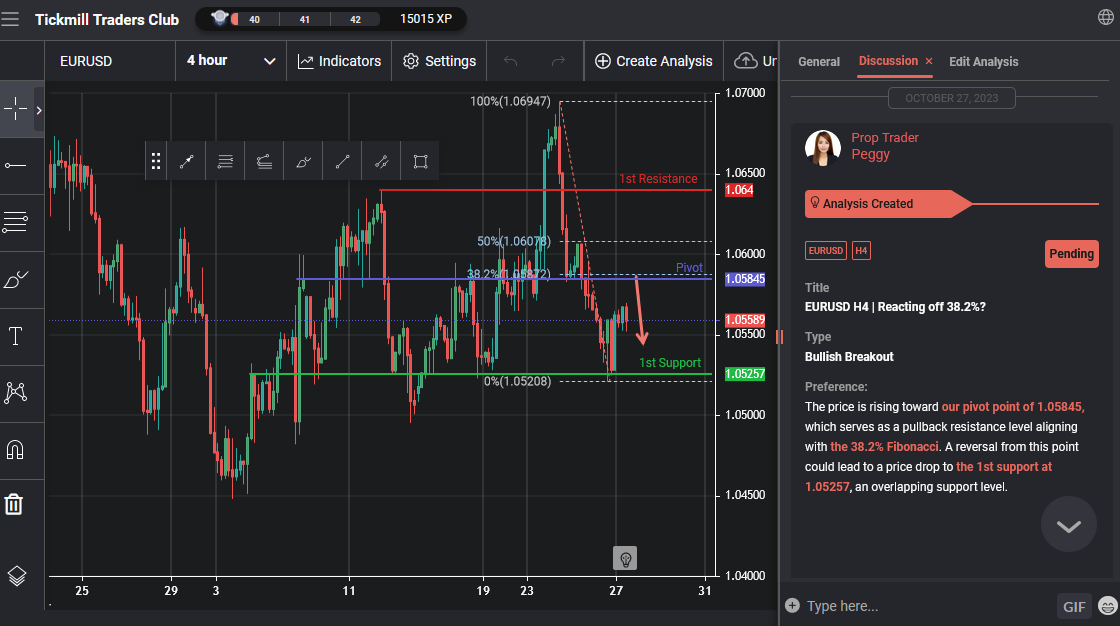Select the red forecast arrow on chart
This screenshot has height=626, width=1120.
click(x=641, y=310)
